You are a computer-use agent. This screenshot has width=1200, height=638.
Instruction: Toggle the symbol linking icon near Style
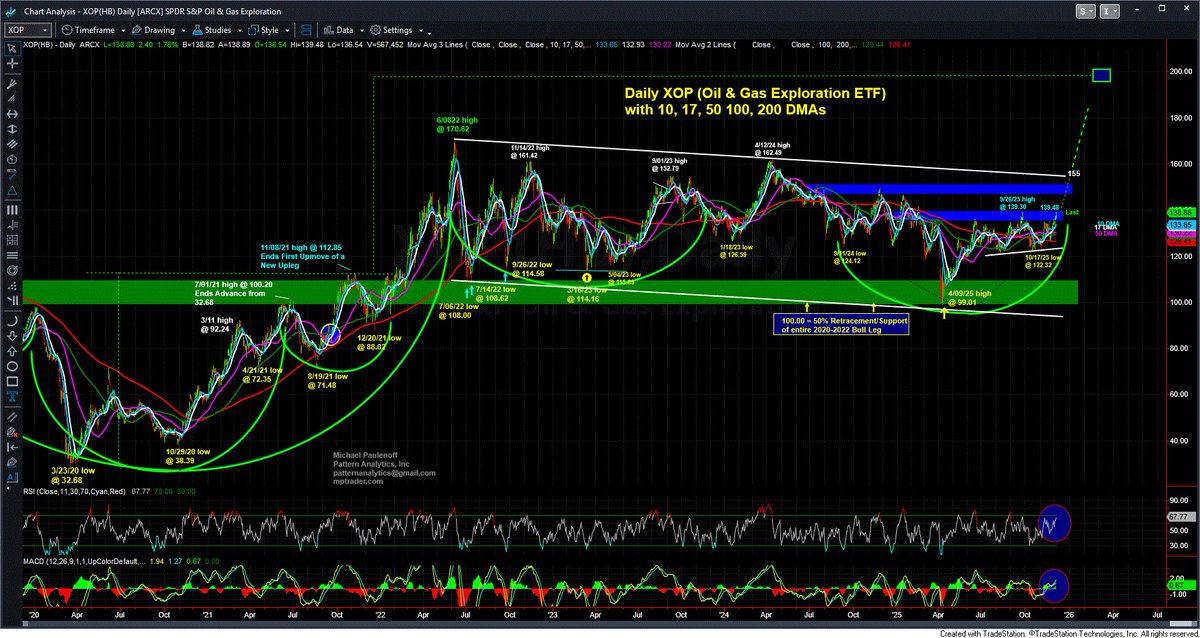(306, 29)
